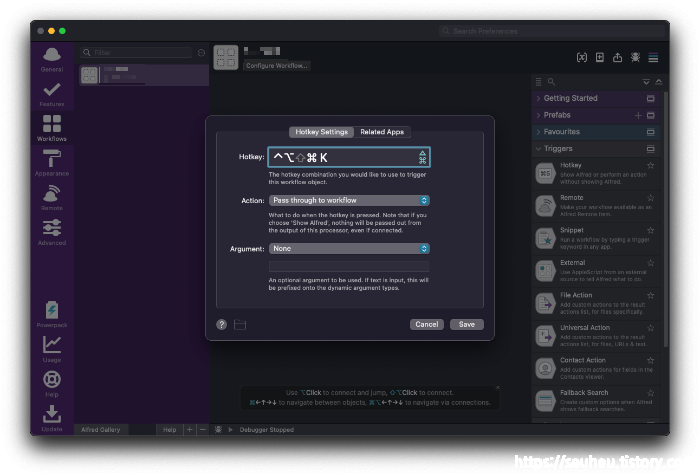
Task: Click the search magnifier in palette header
Action: tap(551, 82)
